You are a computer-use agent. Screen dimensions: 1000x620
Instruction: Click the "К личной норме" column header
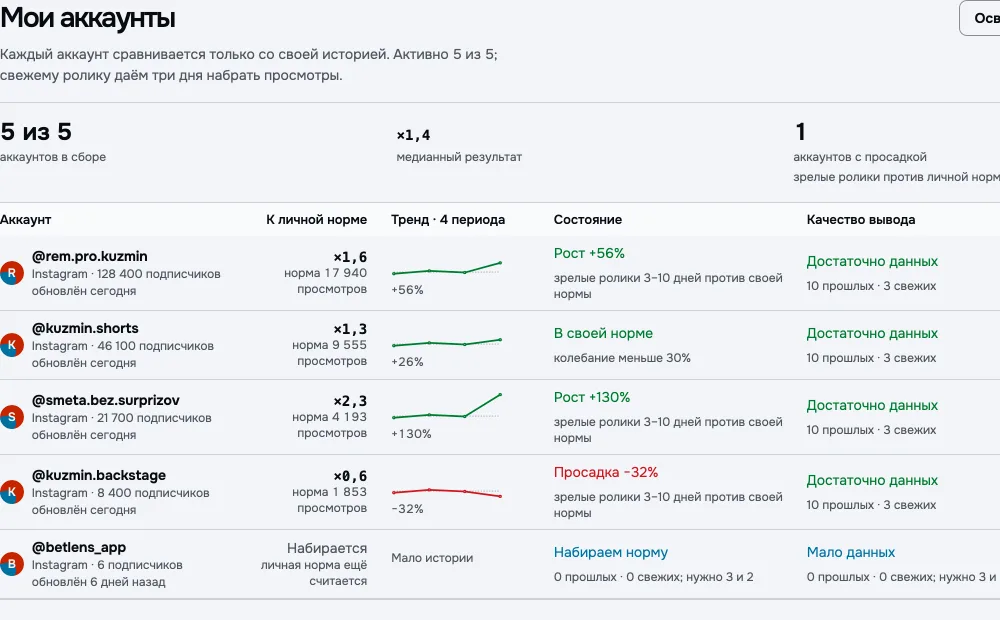pos(316,219)
